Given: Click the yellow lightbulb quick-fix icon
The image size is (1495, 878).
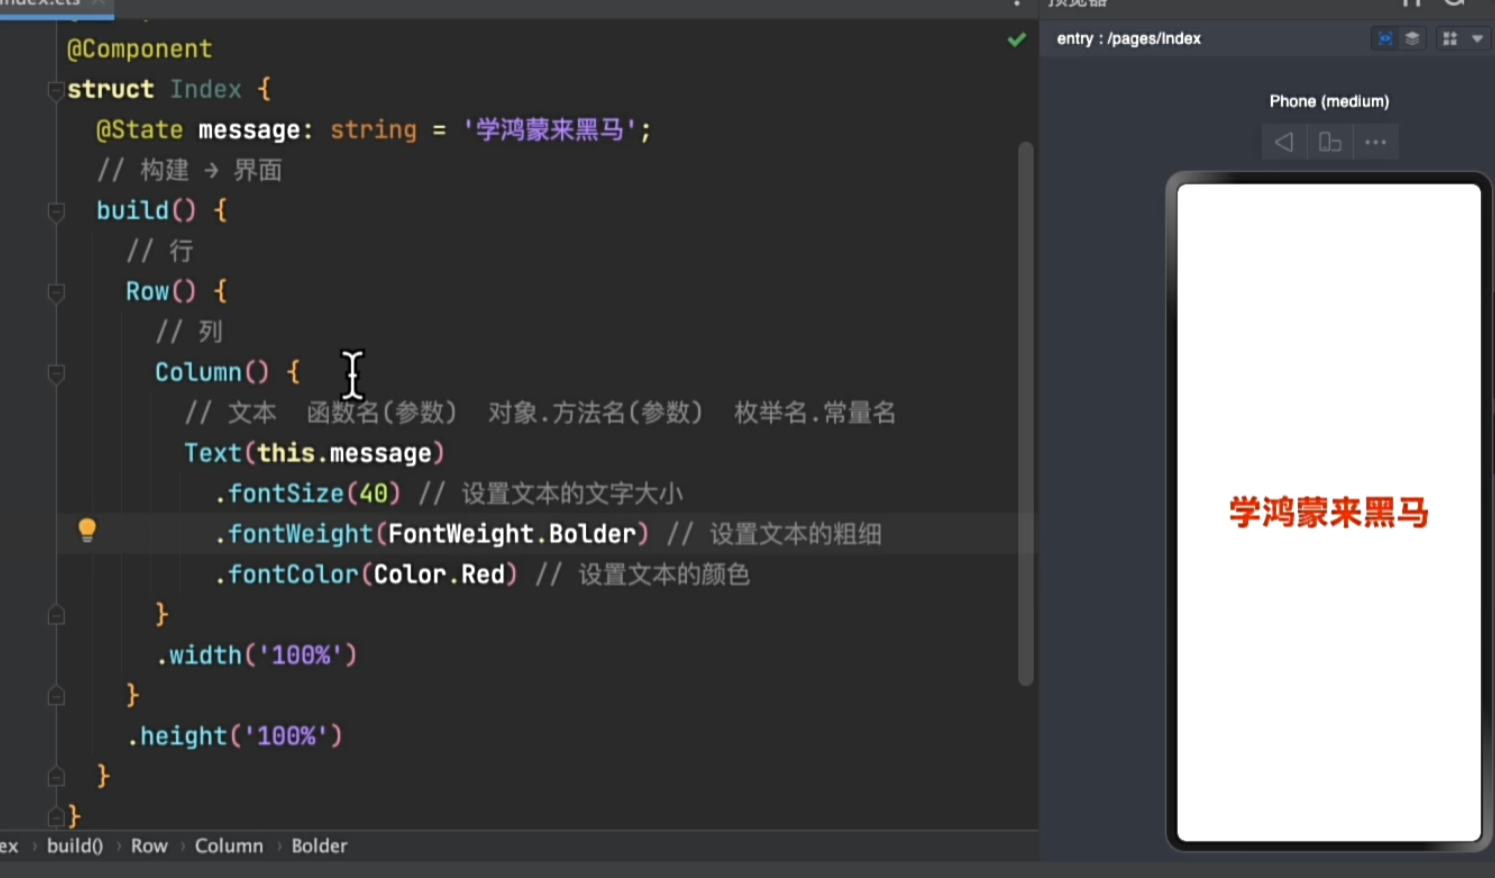Looking at the screenshot, I should pyautogui.click(x=87, y=530).
